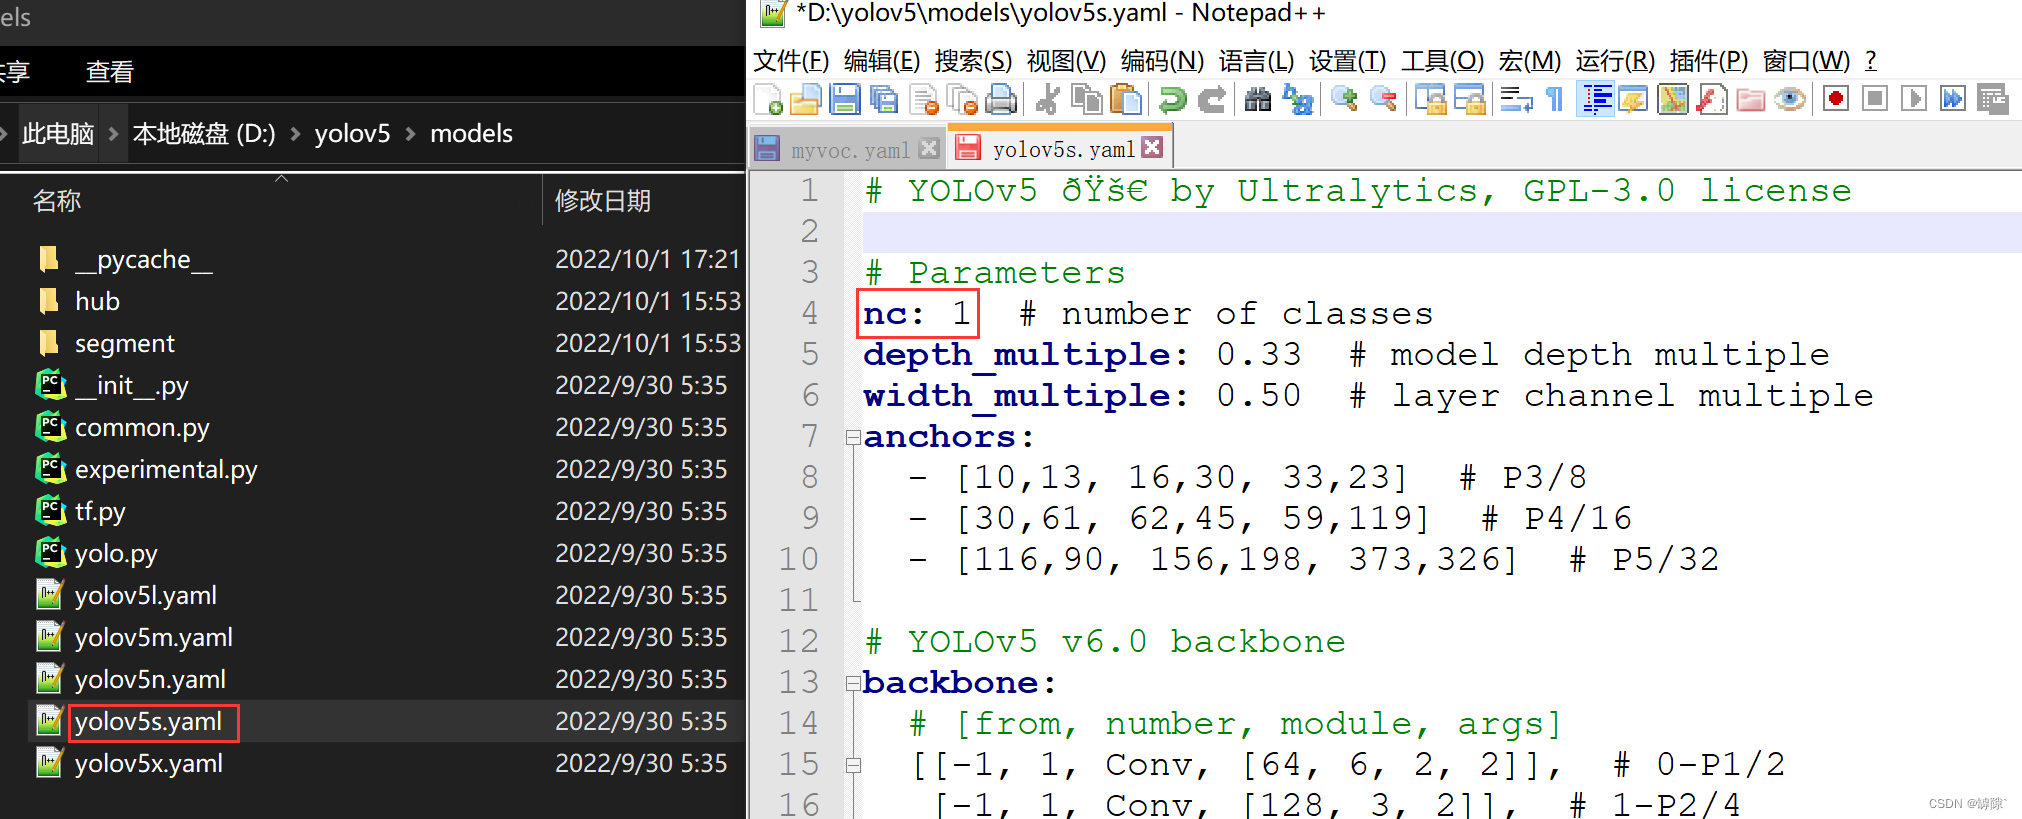The height and width of the screenshot is (819, 2022).
Task: Click the New file icon in Notepad++
Action: (x=768, y=99)
